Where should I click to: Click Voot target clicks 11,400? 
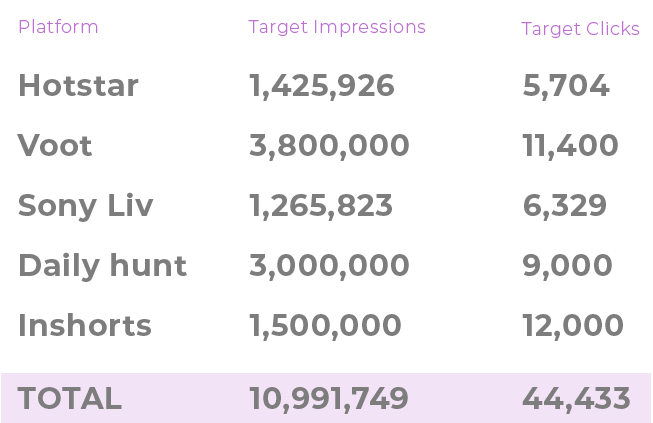(570, 146)
